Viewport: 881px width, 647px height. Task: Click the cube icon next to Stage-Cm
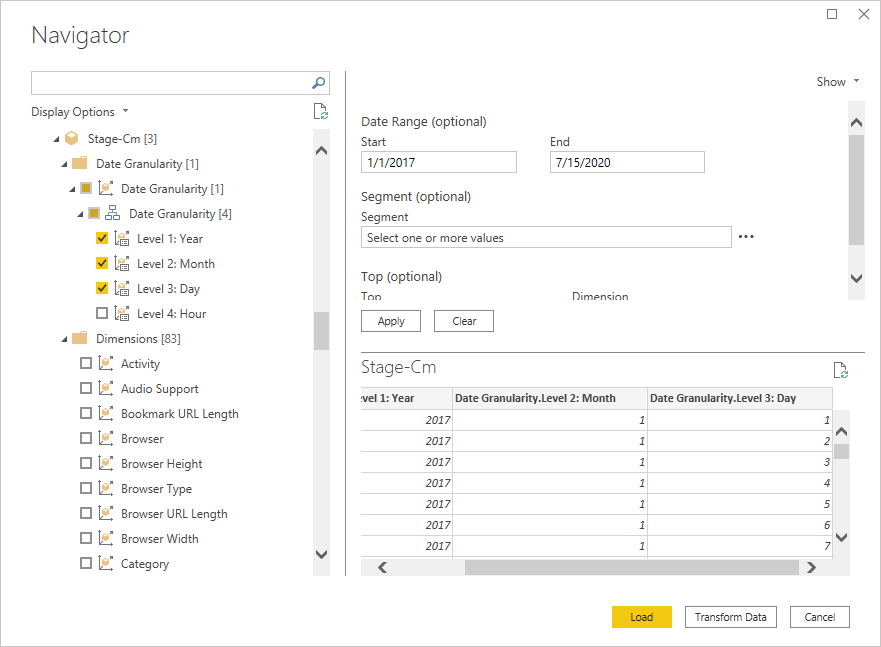coord(71,138)
